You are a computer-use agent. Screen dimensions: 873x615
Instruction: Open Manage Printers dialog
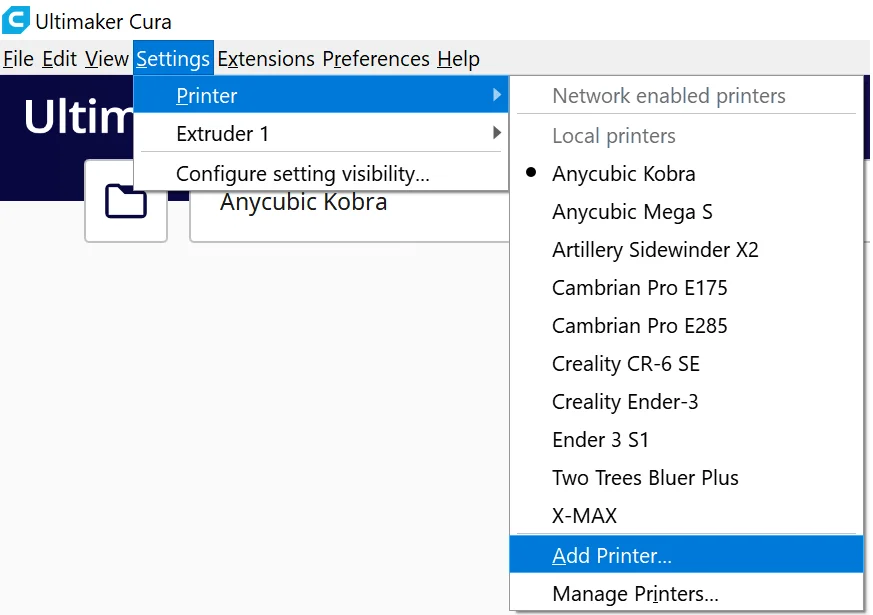click(634, 594)
